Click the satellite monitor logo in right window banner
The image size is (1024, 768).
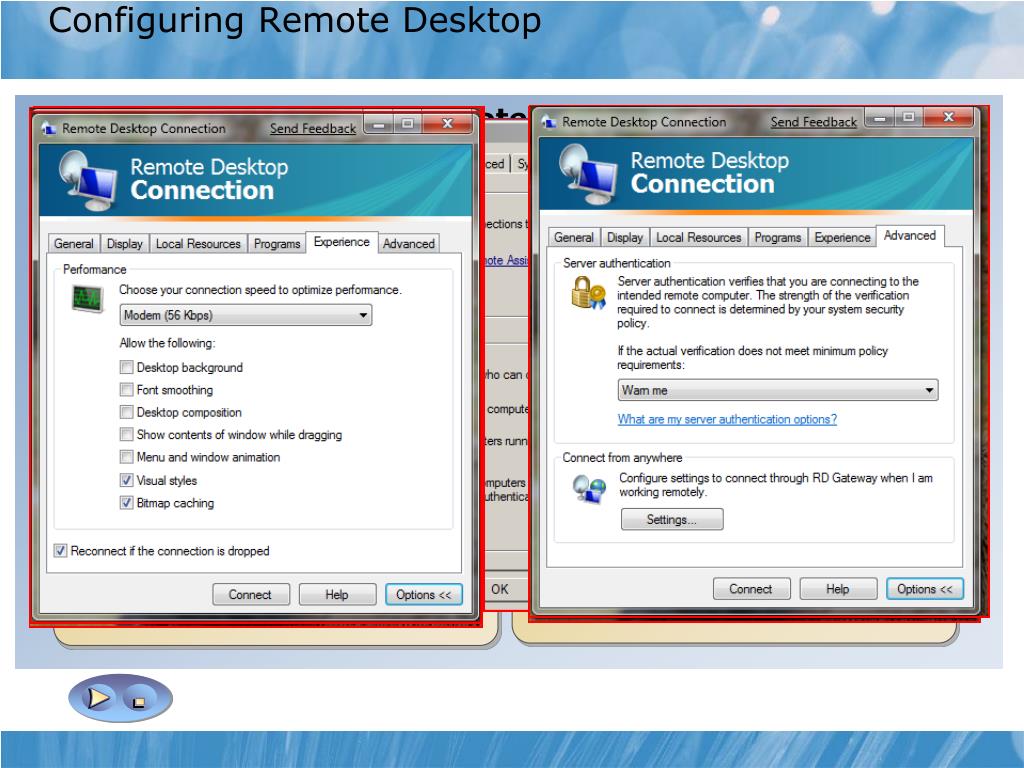(x=588, y=174)
